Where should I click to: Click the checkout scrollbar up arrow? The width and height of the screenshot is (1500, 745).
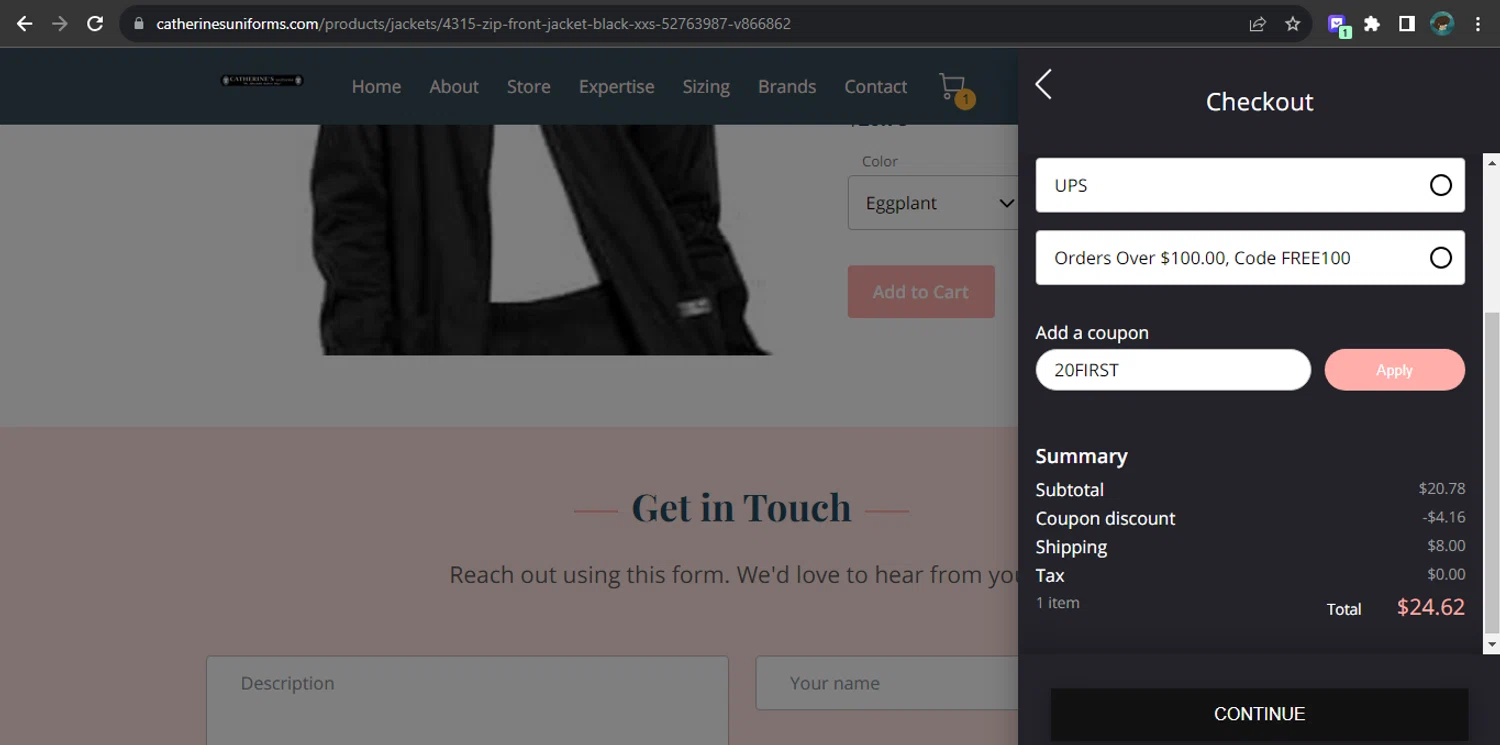coord(1491,162)
